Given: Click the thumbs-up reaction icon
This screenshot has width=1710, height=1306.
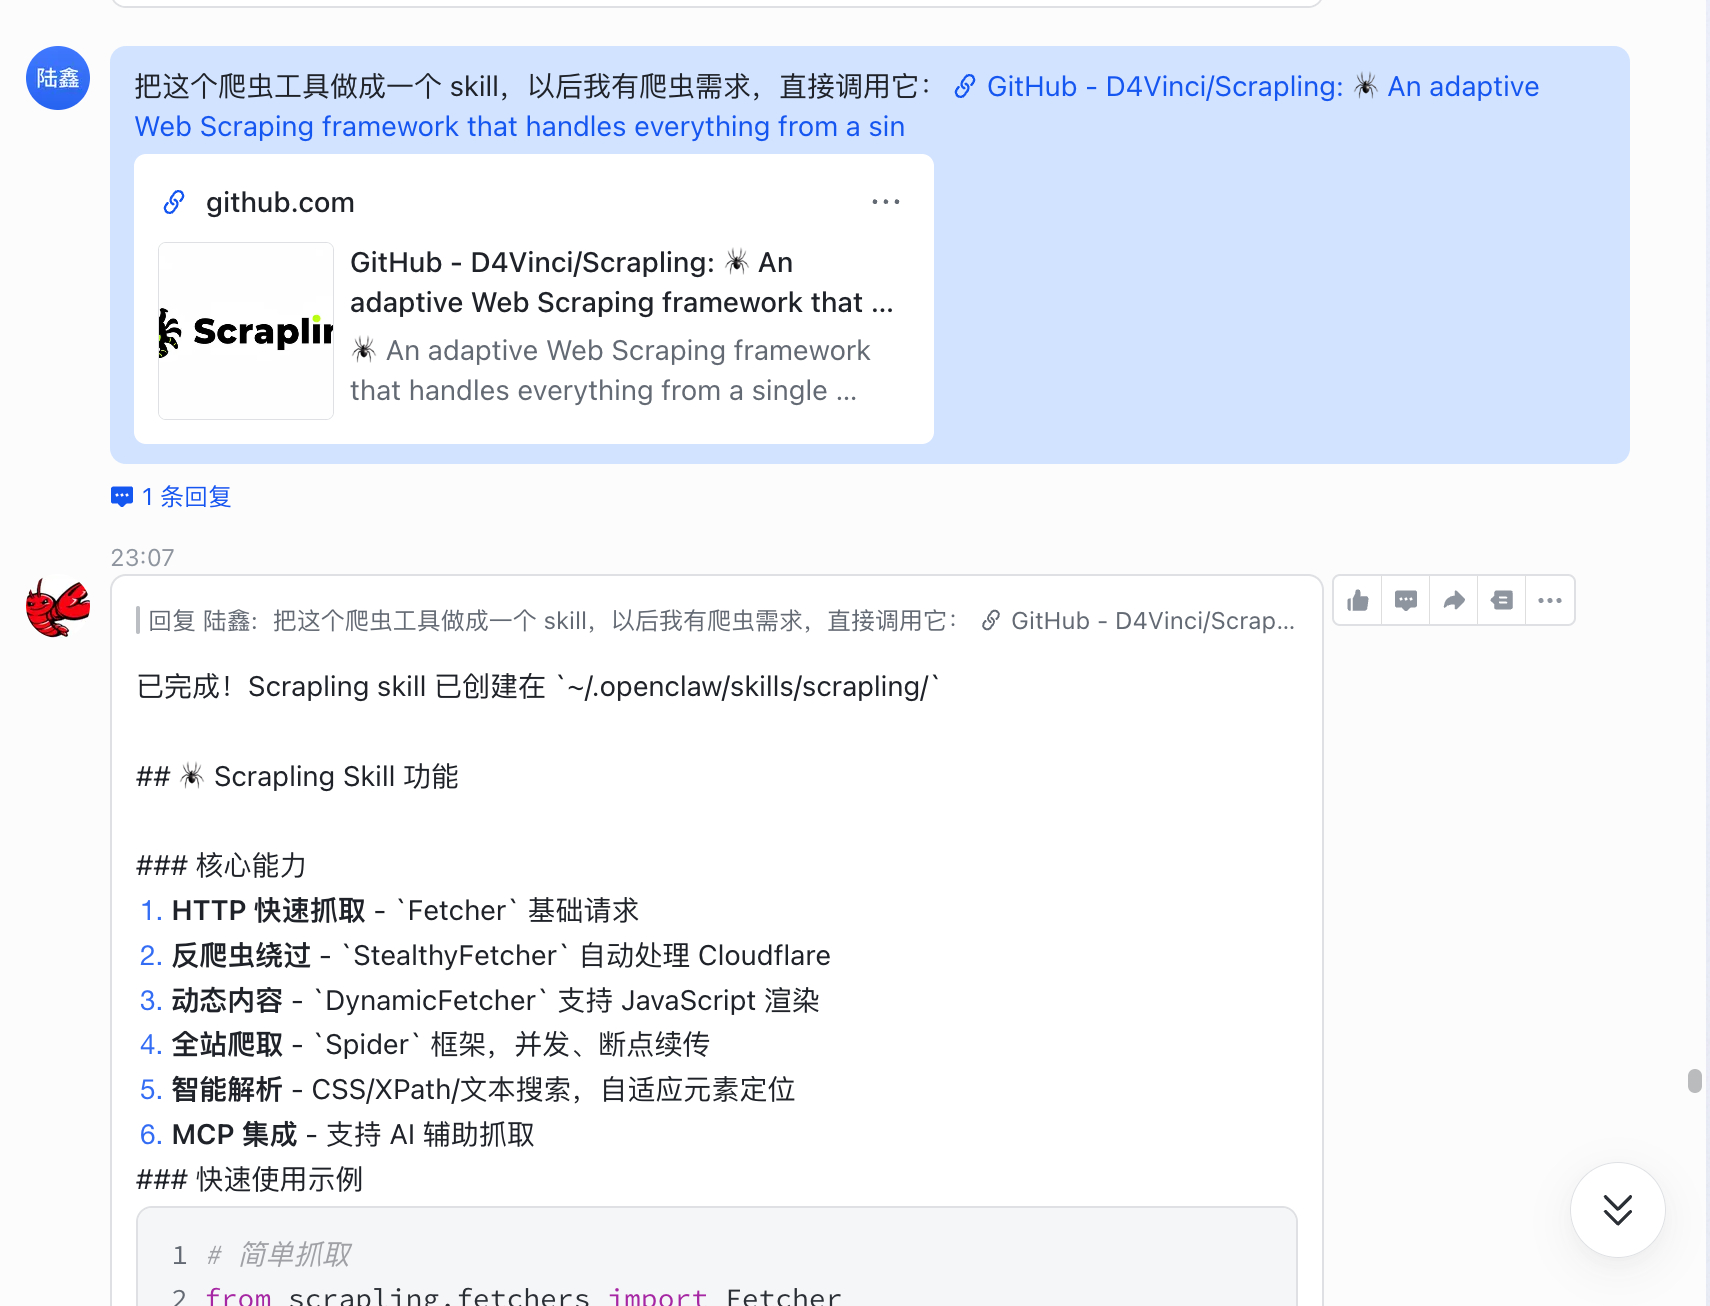Looking at the screenshot, I should [x=1358, y=600].
